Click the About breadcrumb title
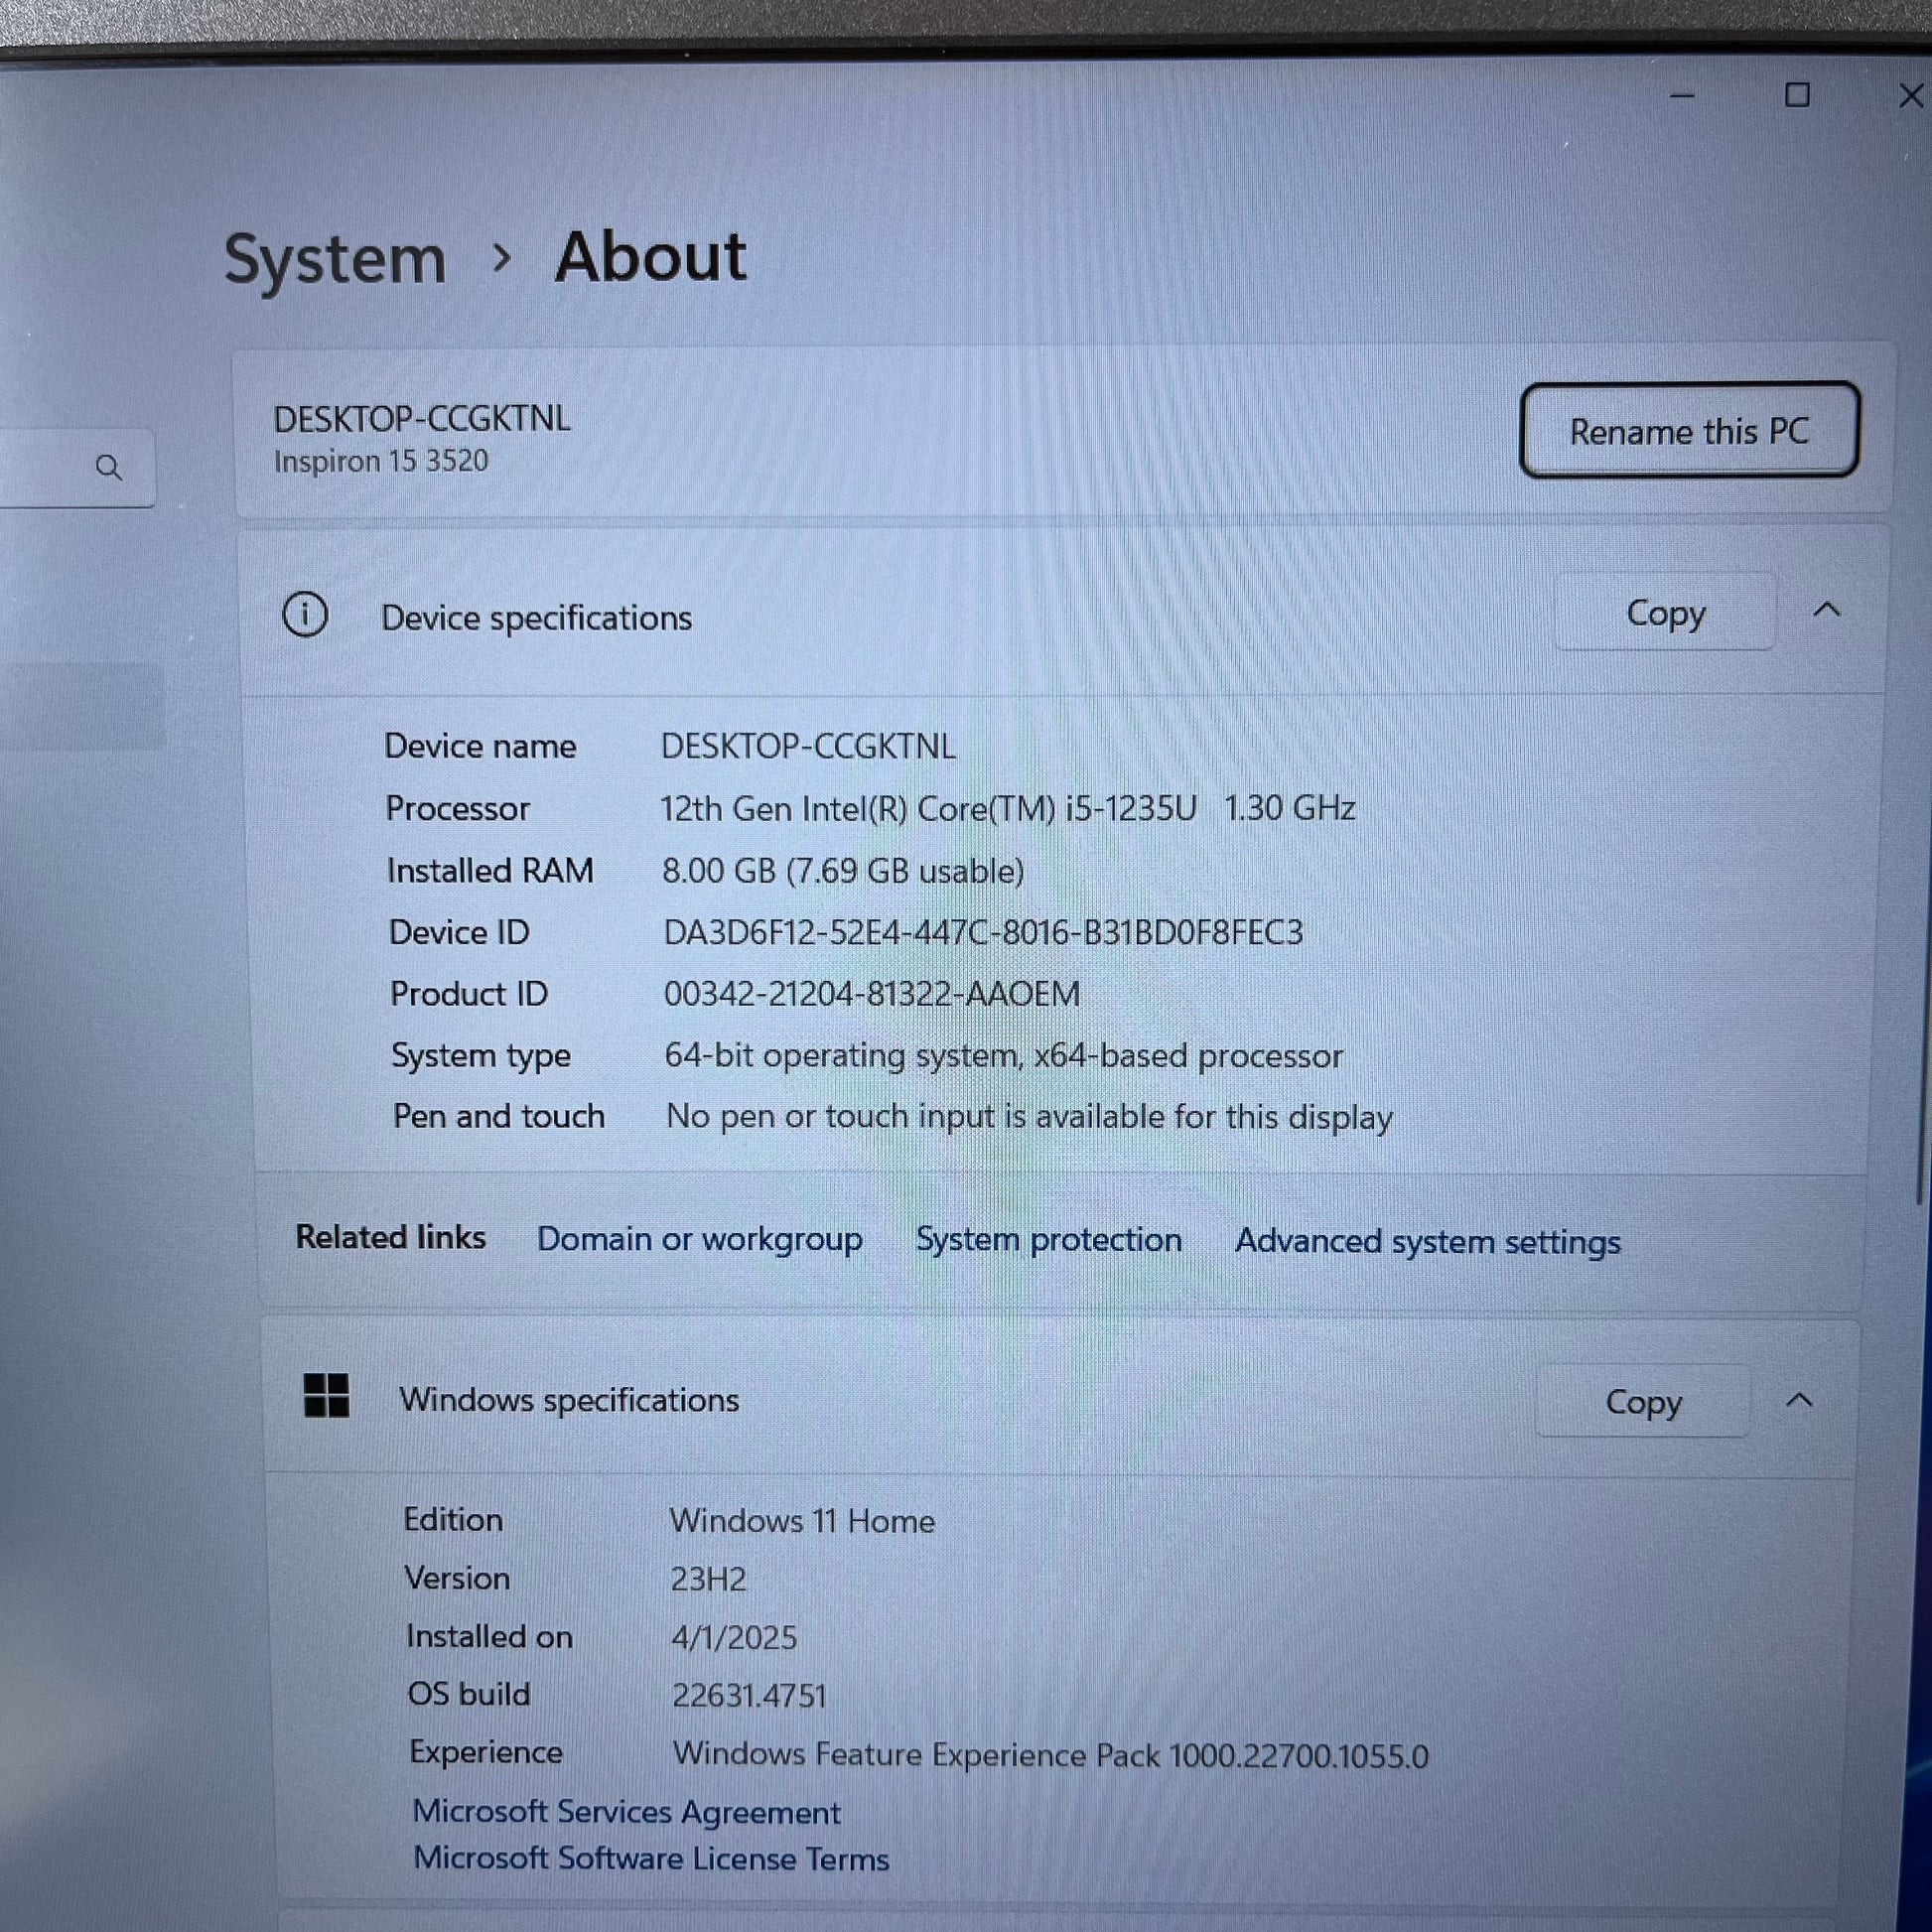The height and width of the screenshot is (1932, 1932). click(x=651, y=257)
